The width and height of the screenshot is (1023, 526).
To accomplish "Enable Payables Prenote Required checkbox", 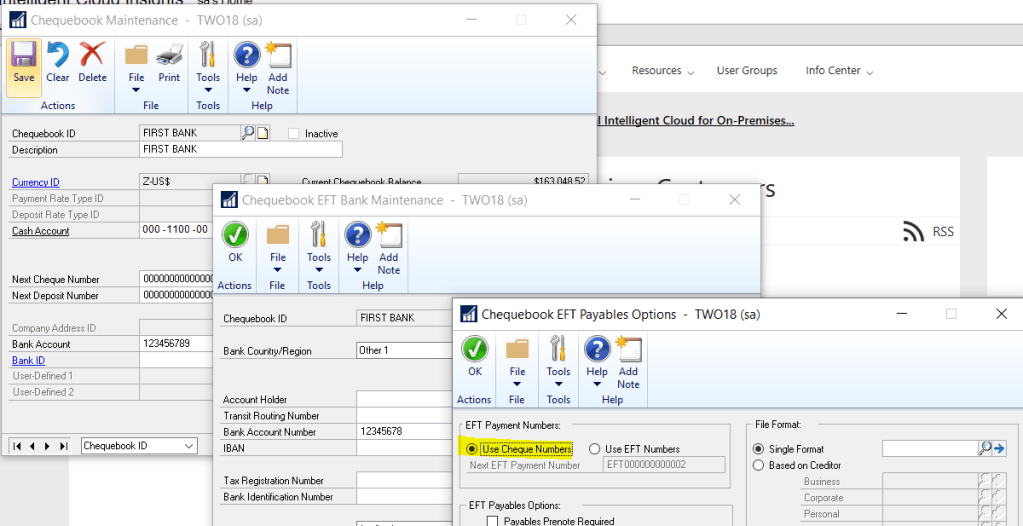I will [x=492, y=521].
